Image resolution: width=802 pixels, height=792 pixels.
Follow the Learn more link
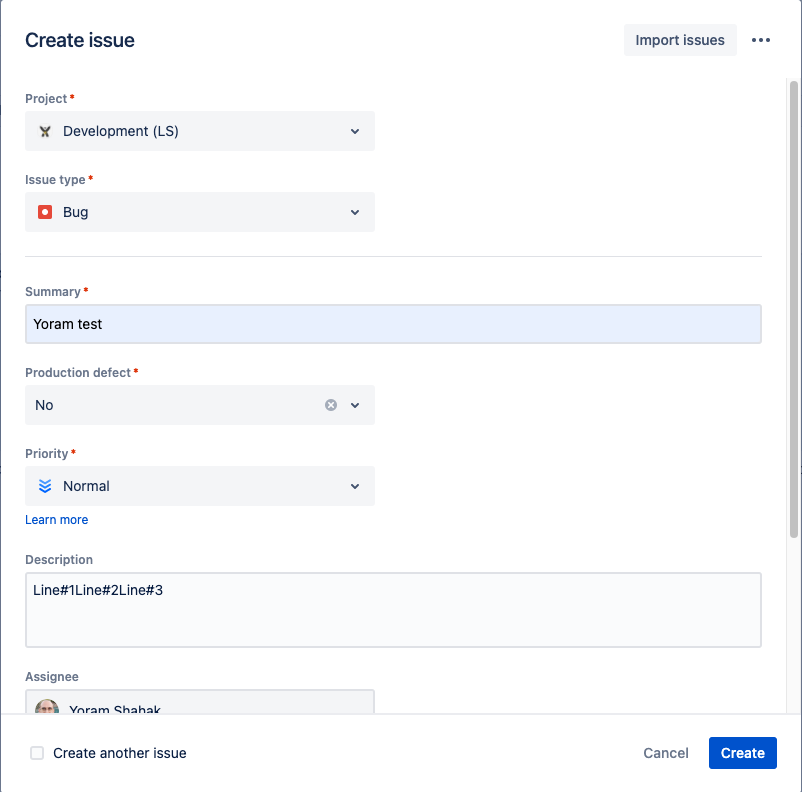pos(56,520)
